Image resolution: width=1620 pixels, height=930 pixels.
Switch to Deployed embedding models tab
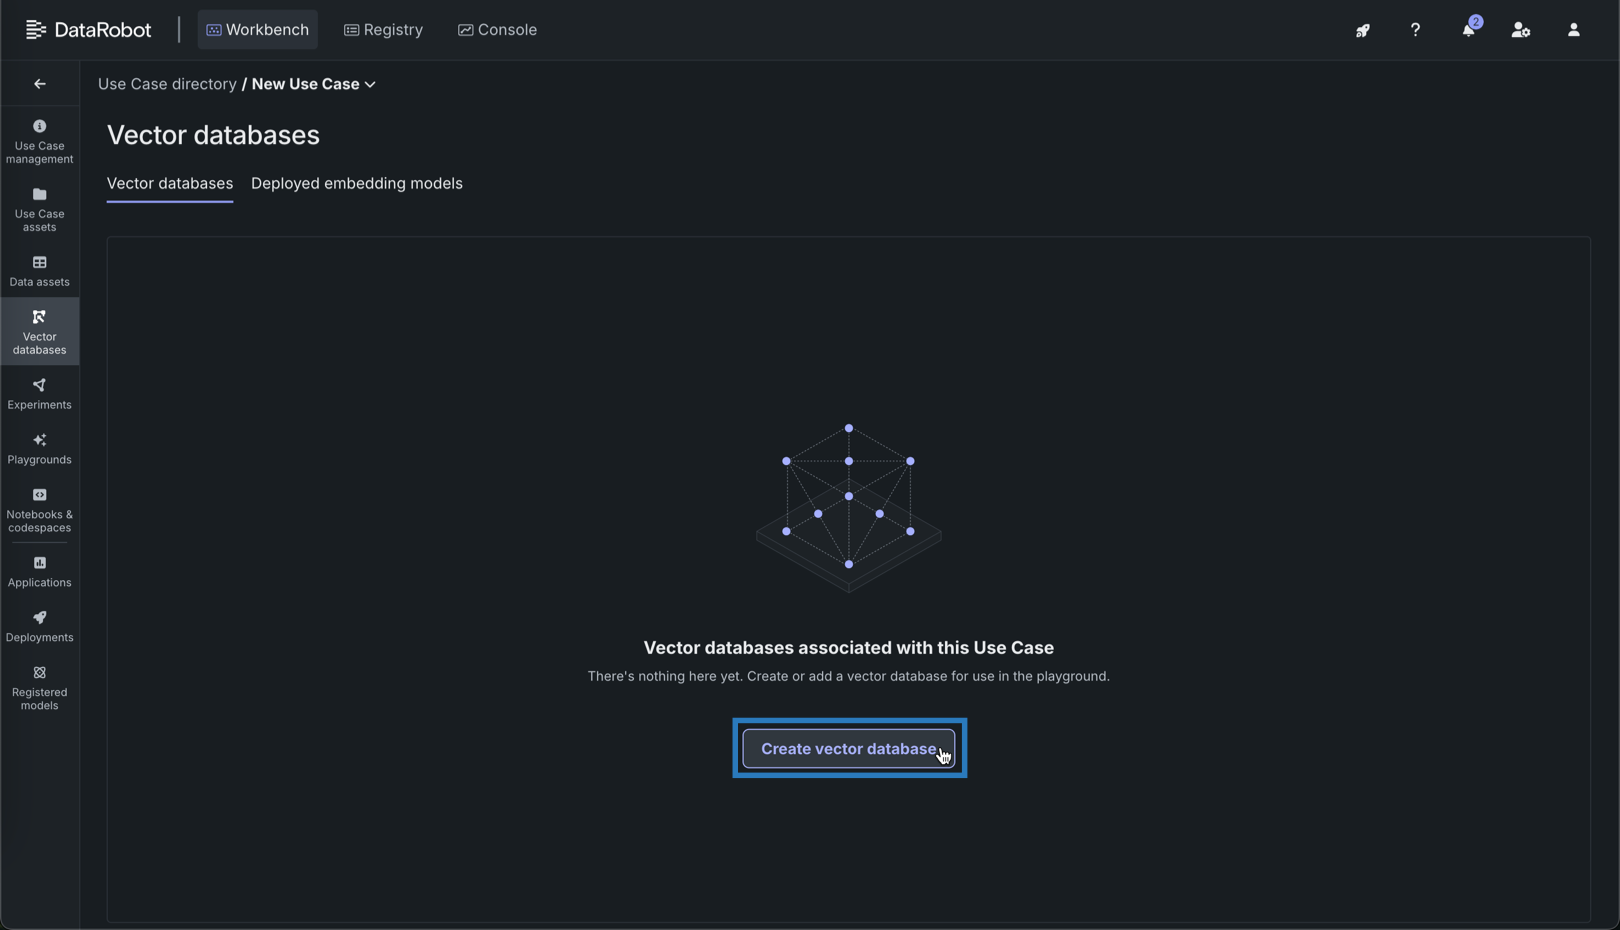pyautogui.click(x=356, y=183)
